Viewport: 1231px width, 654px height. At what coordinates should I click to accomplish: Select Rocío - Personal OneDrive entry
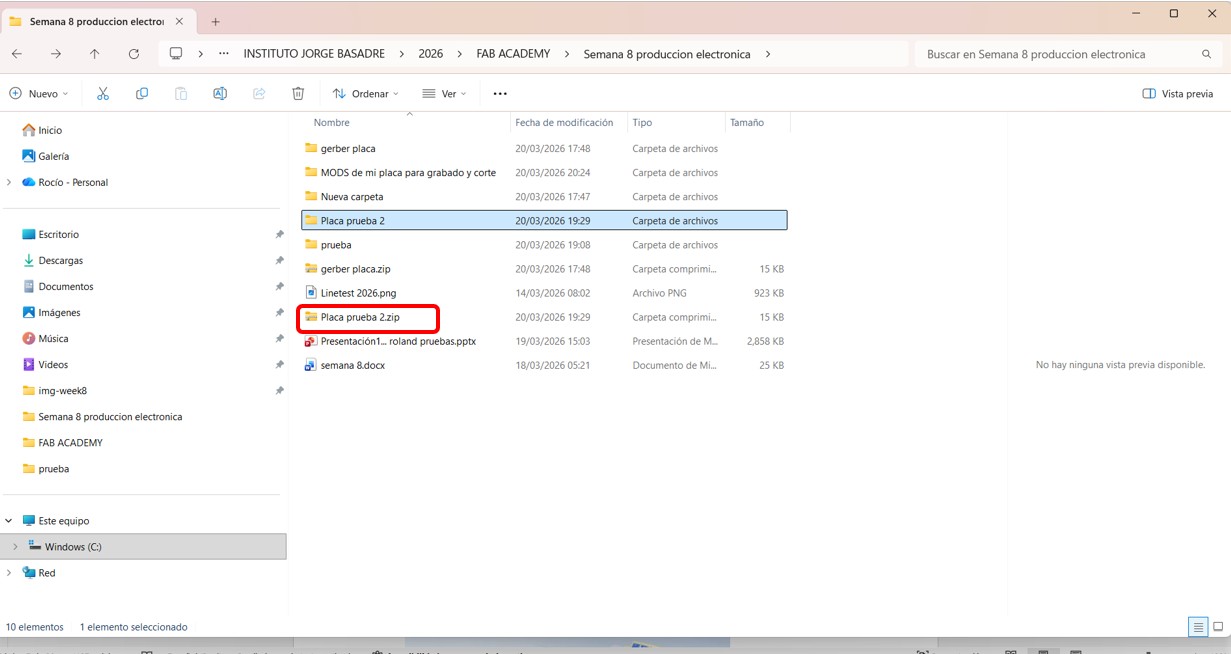coord(73,182)
